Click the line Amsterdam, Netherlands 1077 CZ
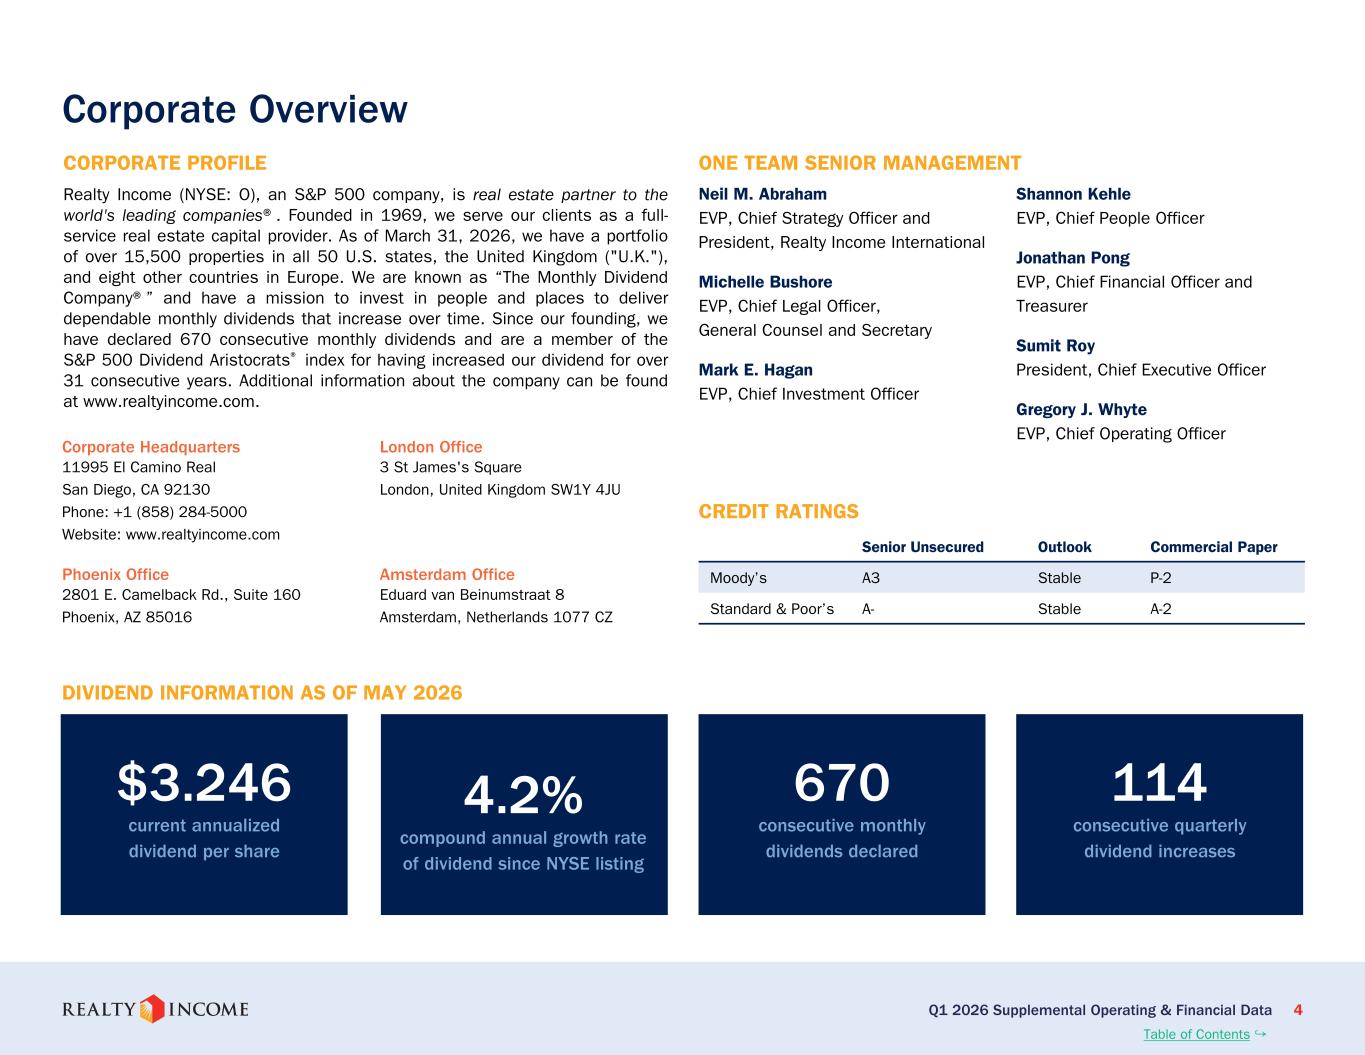The height and width of the screenshot is (1055, 1365). coord(496,617)
